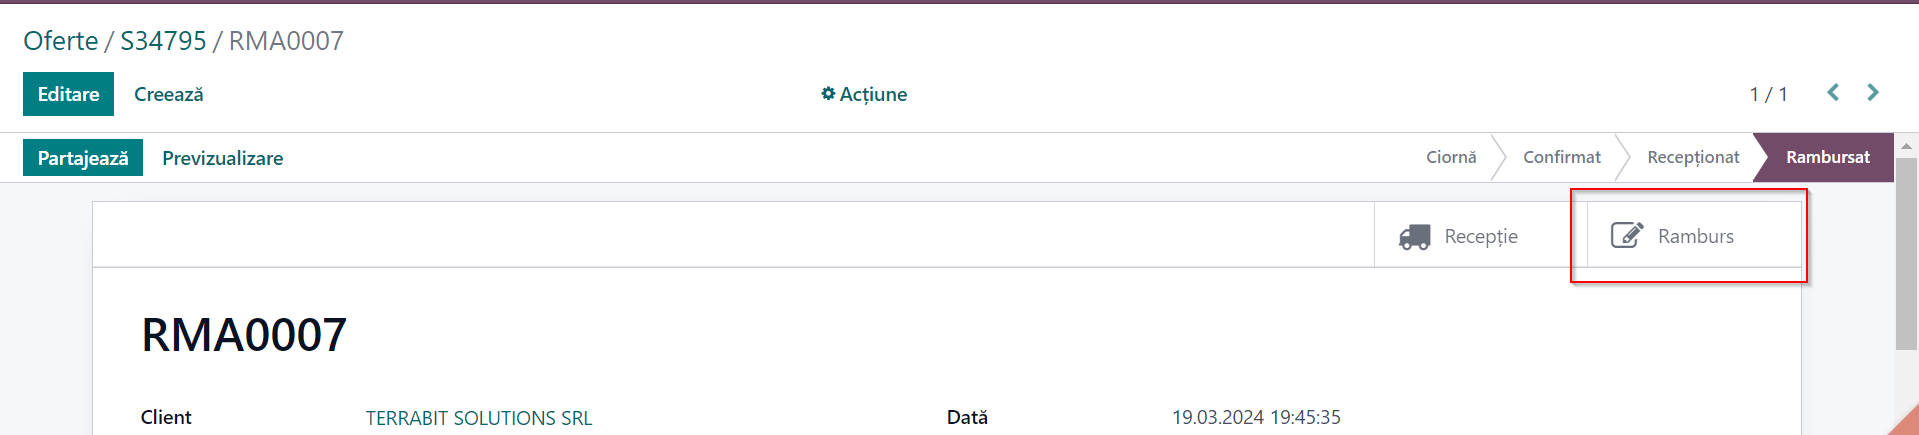Viewport: 1919px width, 435px height.
Task: Click the Recepție truck icon
Action: [1414, 236]
